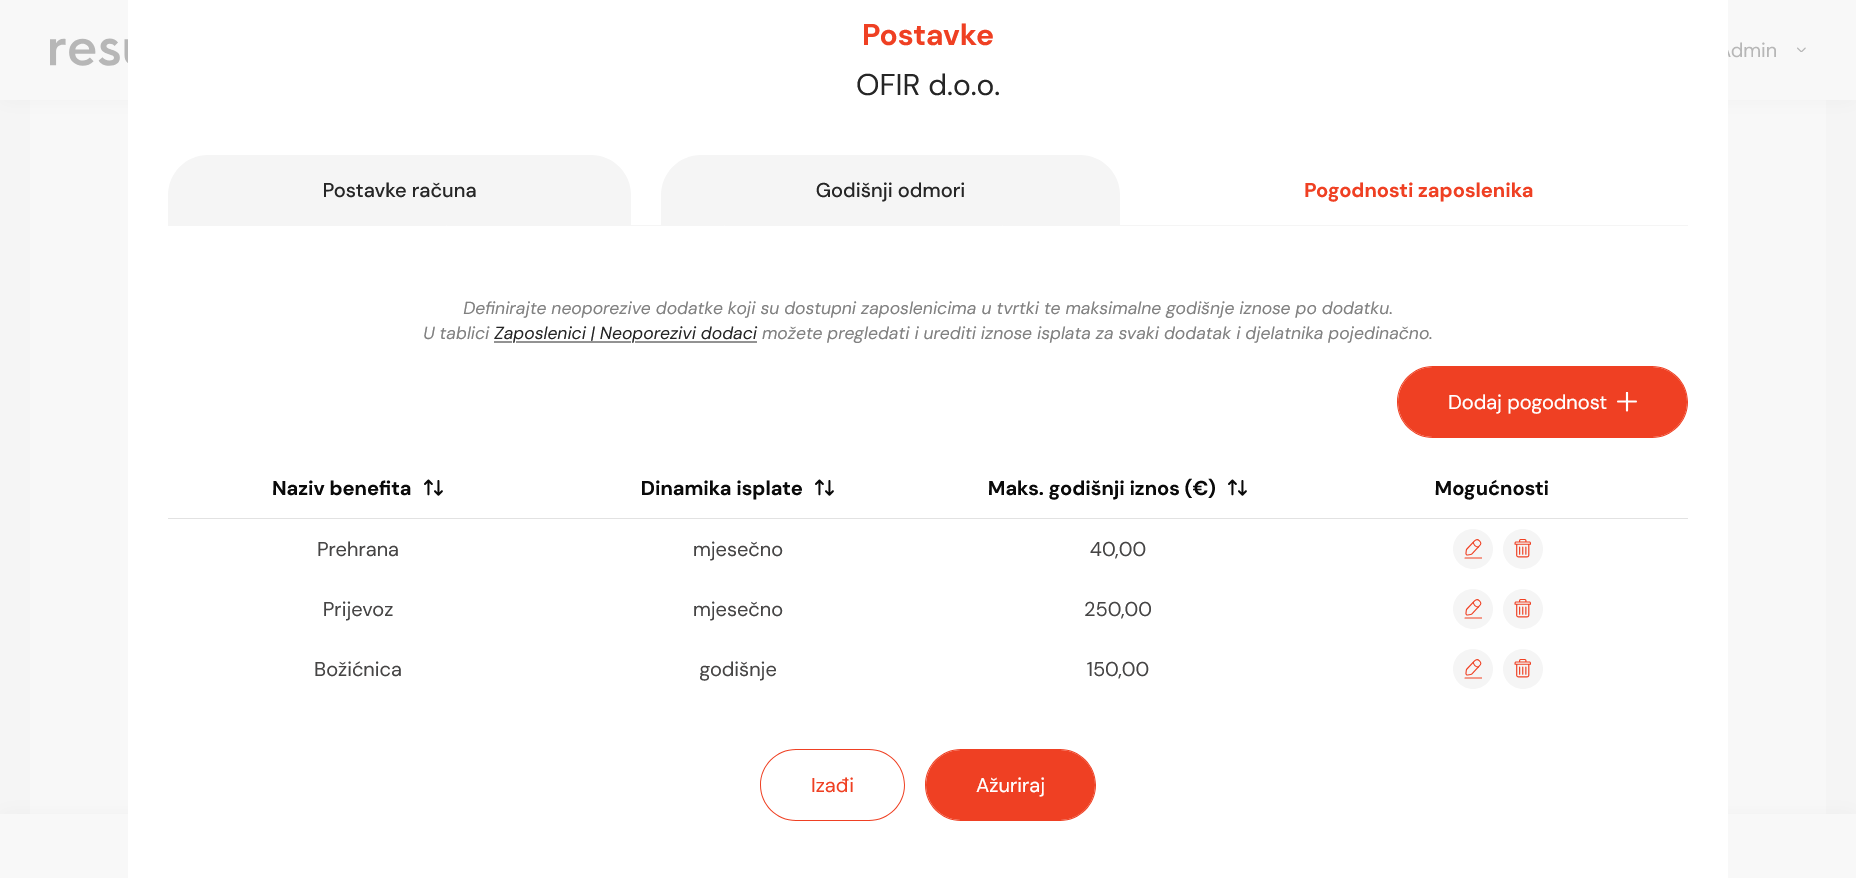Sort by Naziv benefita column
The height and width of the screenshot is (878, 1856).
coord(433,488)
